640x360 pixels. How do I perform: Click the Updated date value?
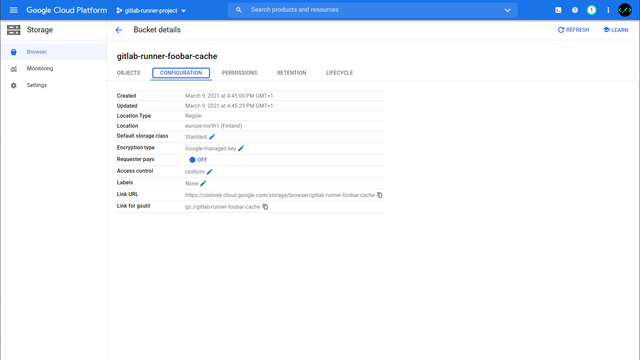coord(229,106)
